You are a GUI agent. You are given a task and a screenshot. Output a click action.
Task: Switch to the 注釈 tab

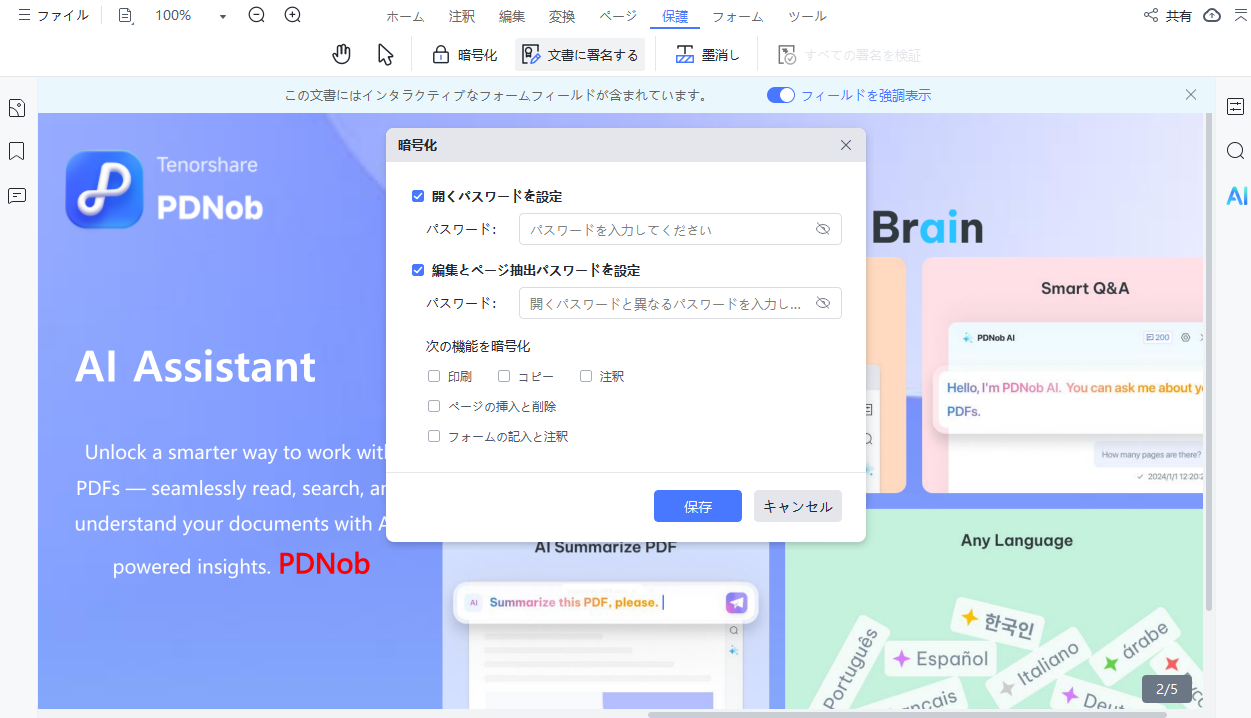click(x=462, y=16)
